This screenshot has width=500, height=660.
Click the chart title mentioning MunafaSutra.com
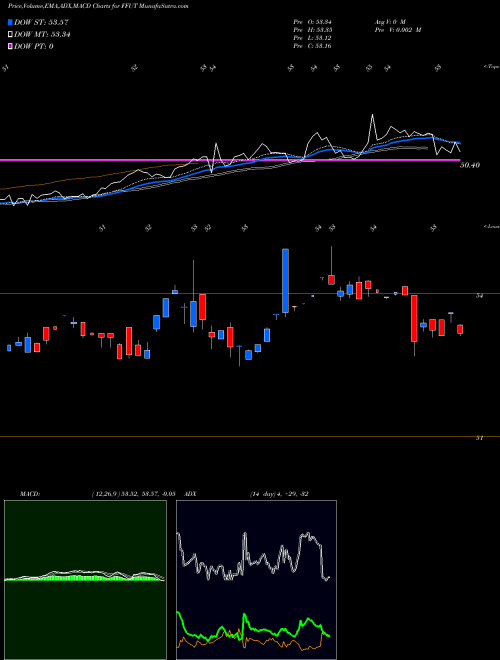click(98, 6)
